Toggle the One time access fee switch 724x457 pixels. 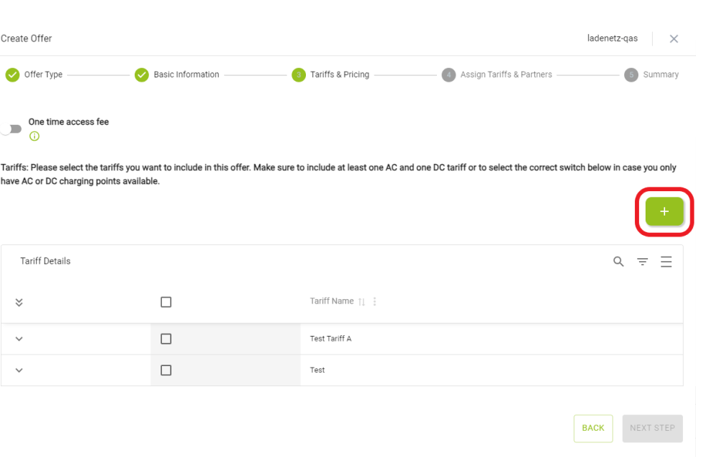[11, 129]
